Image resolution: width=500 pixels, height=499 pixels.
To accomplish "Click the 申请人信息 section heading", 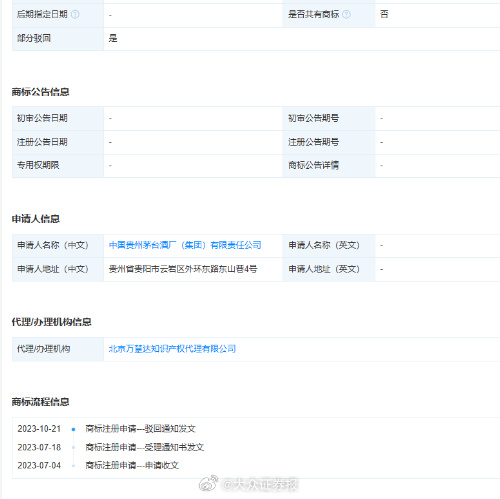I will tap(36, 219).
